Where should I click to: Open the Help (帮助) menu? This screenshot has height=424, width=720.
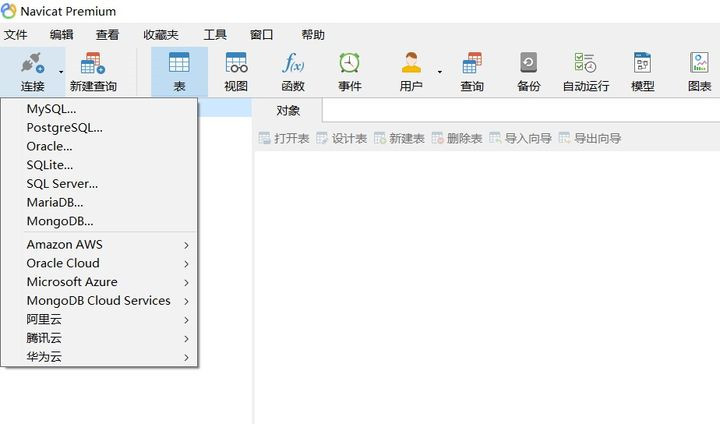click(x=313, y=35)
